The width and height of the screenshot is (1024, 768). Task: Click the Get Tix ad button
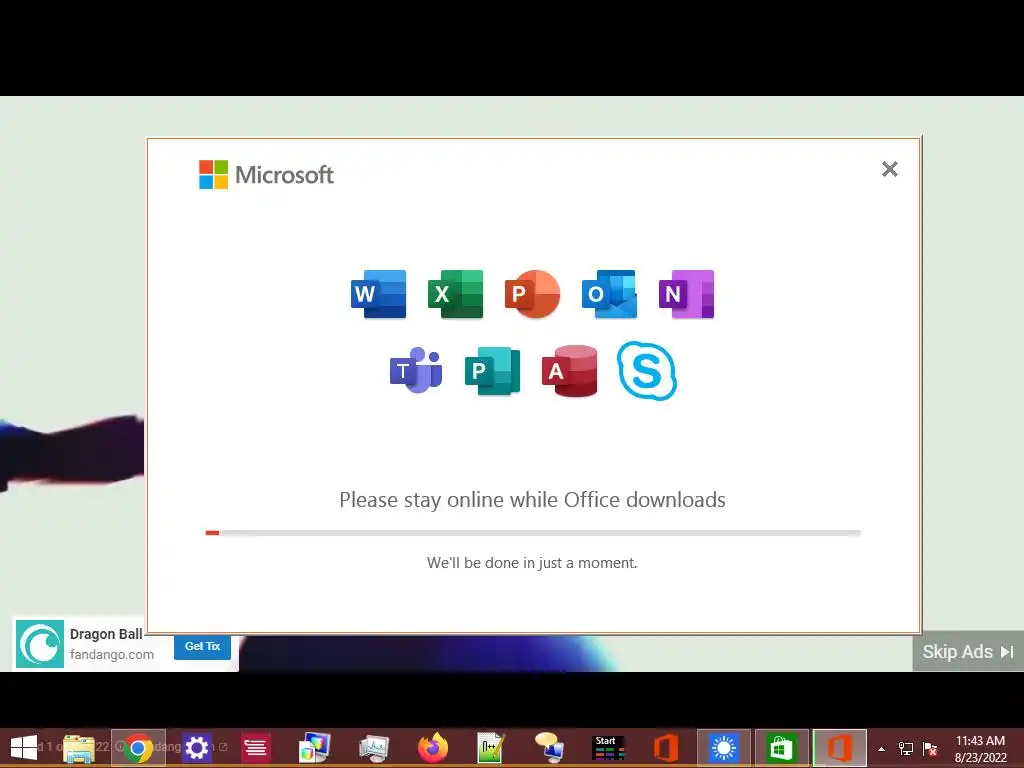point(202,646)
